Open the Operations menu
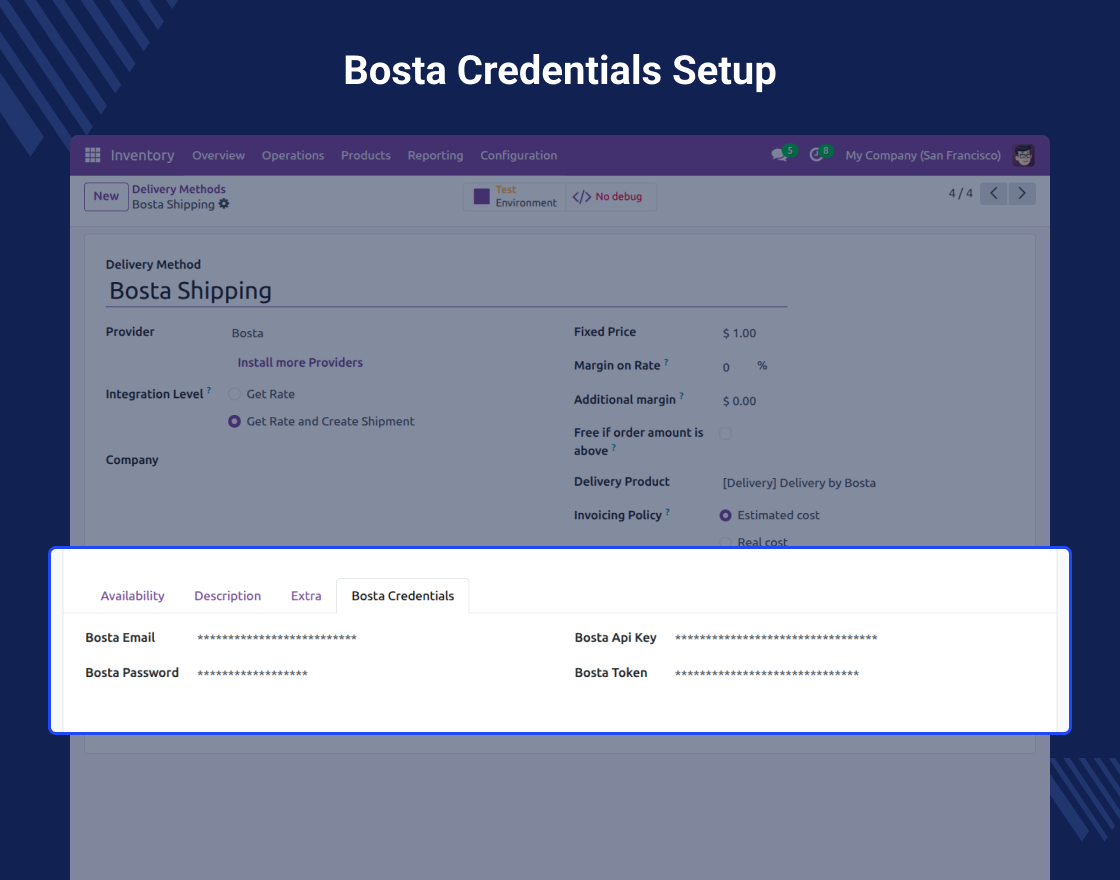The width and height of the screenshot is (1120, 880). (293, 155)
